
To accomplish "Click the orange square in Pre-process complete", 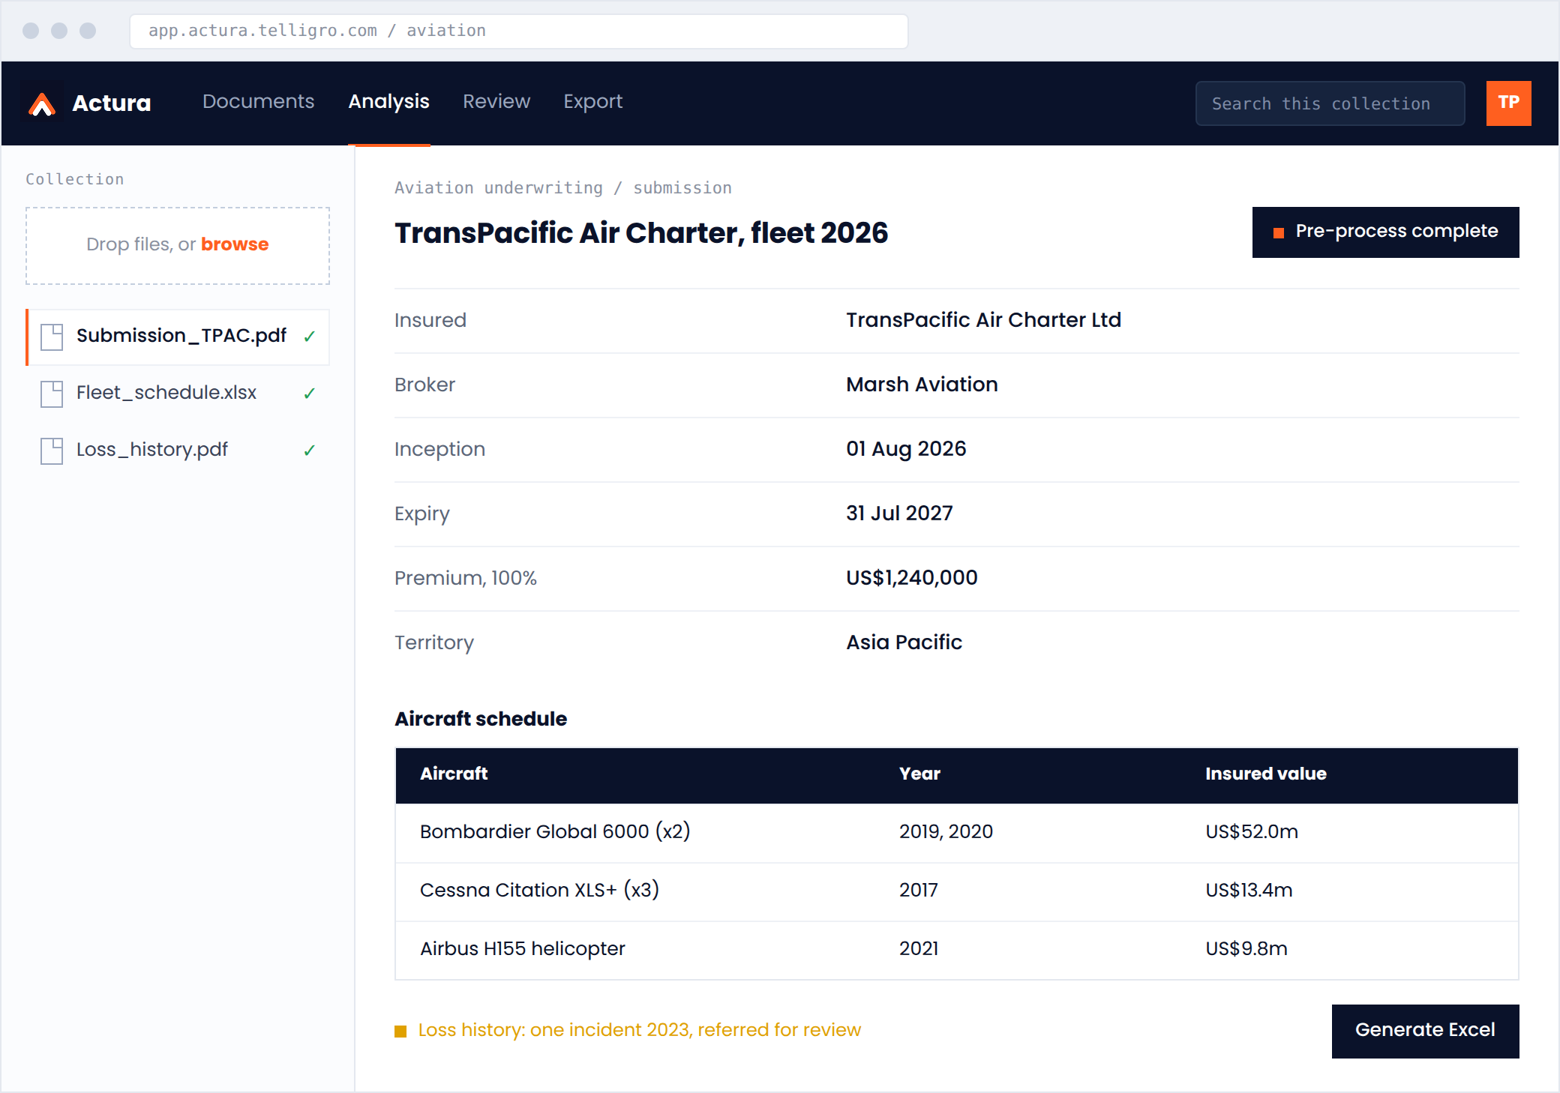I will (1278, 232).
